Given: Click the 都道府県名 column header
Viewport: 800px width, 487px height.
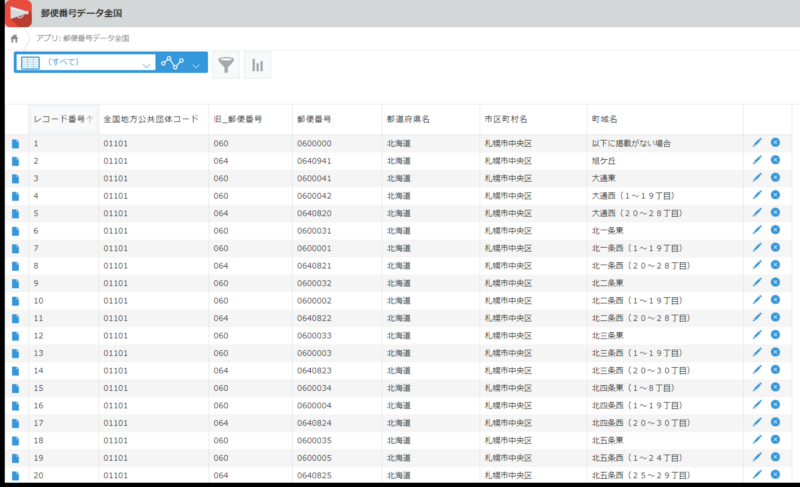Looking at the screenshot, I should pos(408,118).
